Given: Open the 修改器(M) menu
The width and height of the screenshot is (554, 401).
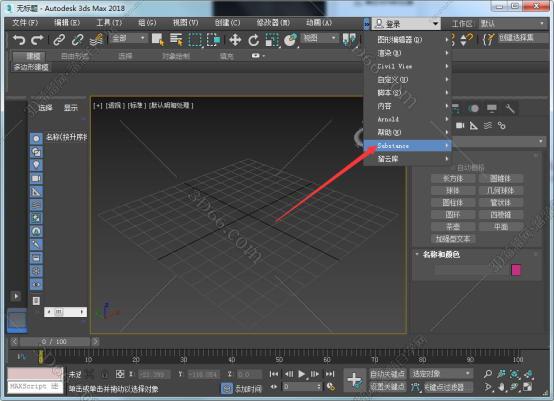Looking at the screenshot, I should point(273,23).
